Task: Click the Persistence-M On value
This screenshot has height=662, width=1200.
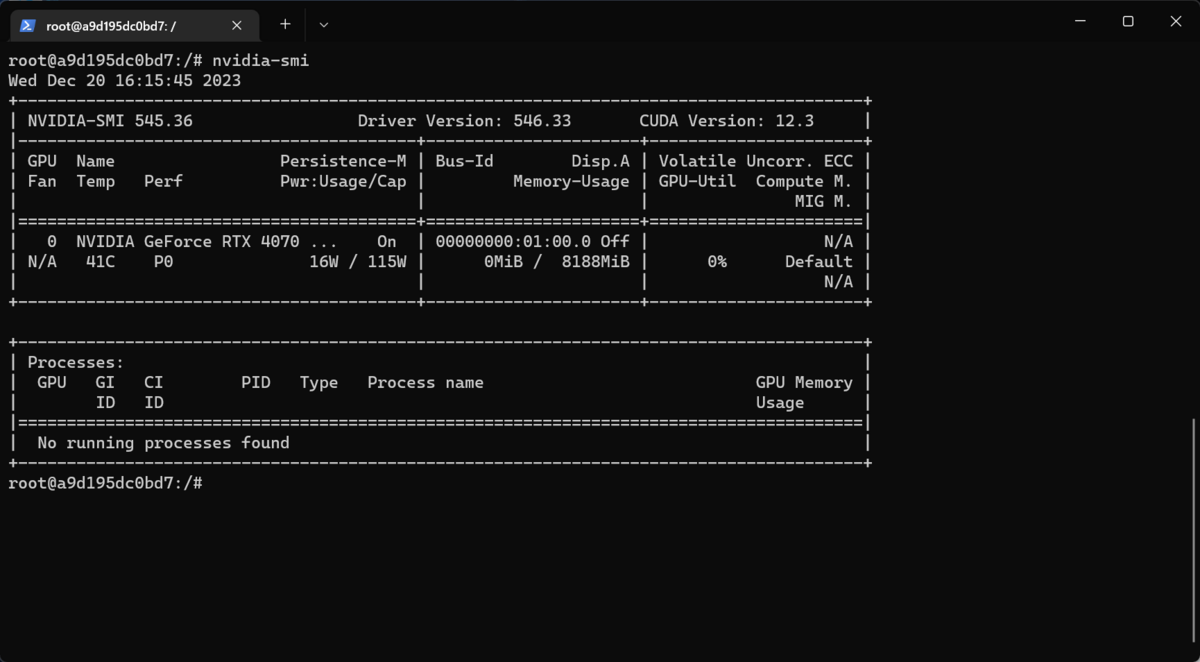Action: [x=386, y=241]
